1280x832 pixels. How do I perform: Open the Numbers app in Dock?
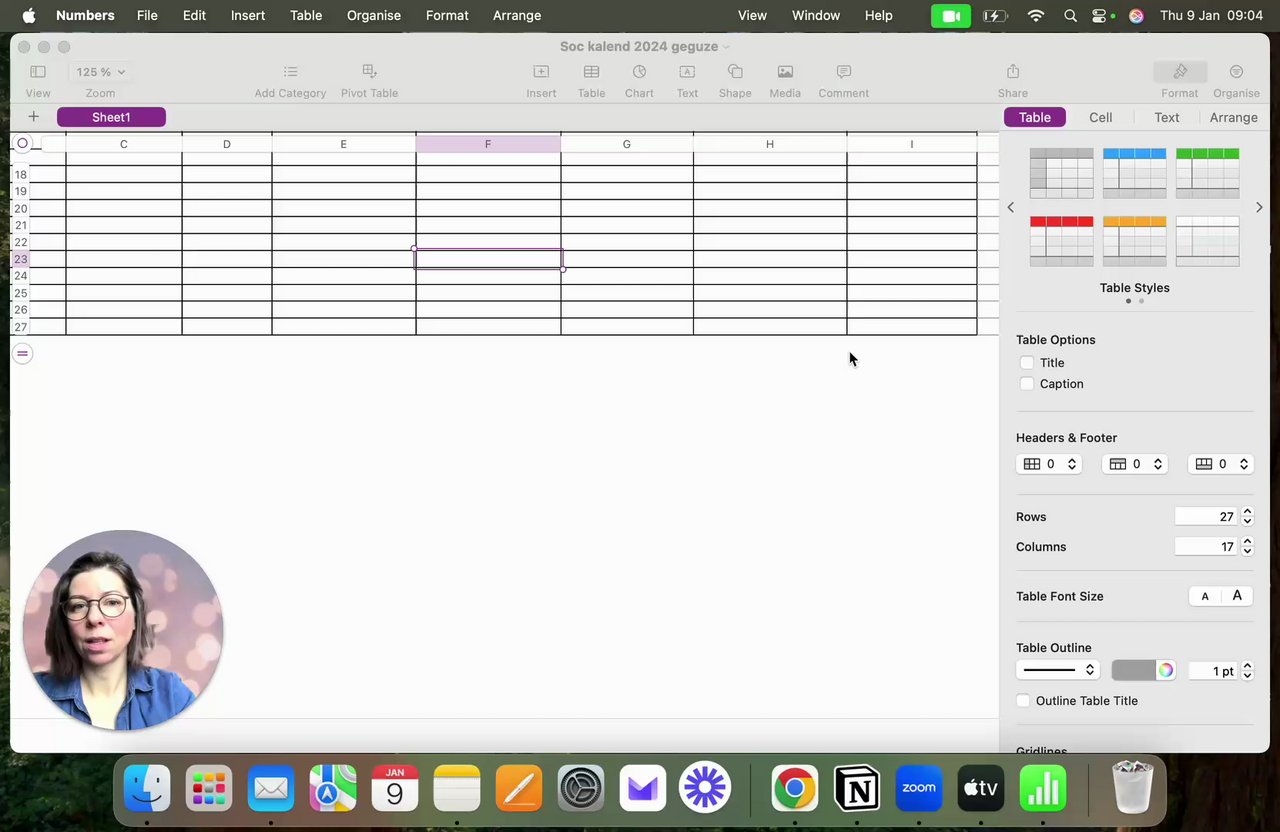point(1043,789)
